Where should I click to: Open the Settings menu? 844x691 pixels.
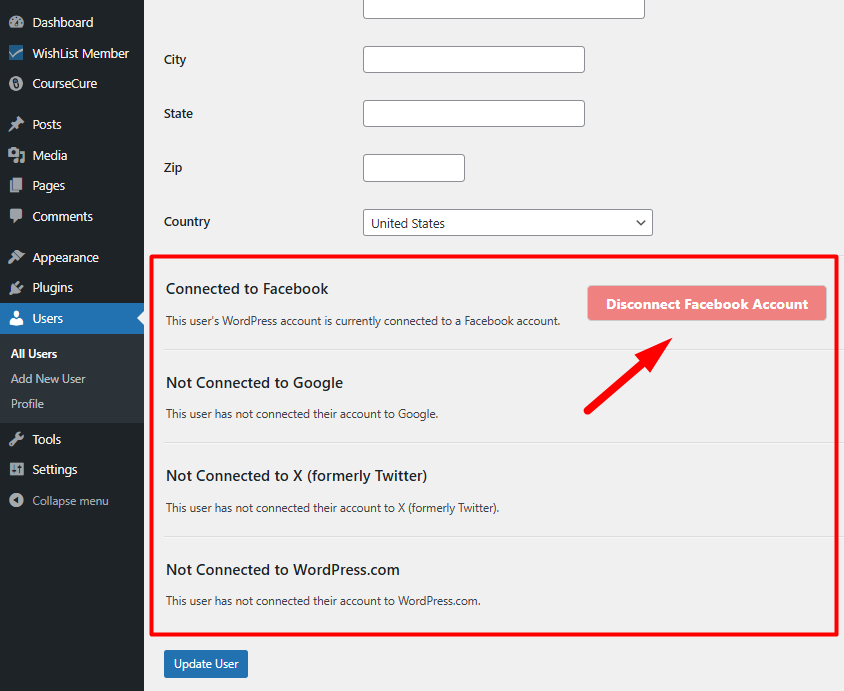click(x=54, y=470)
